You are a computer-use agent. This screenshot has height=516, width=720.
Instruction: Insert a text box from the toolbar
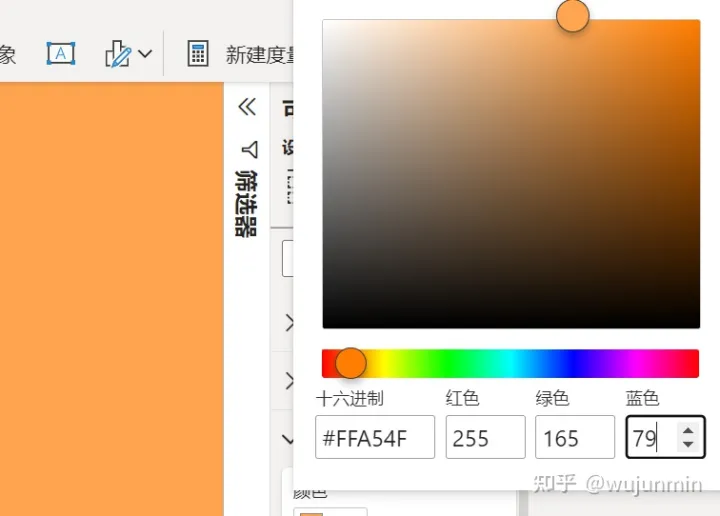coord(61,54)
